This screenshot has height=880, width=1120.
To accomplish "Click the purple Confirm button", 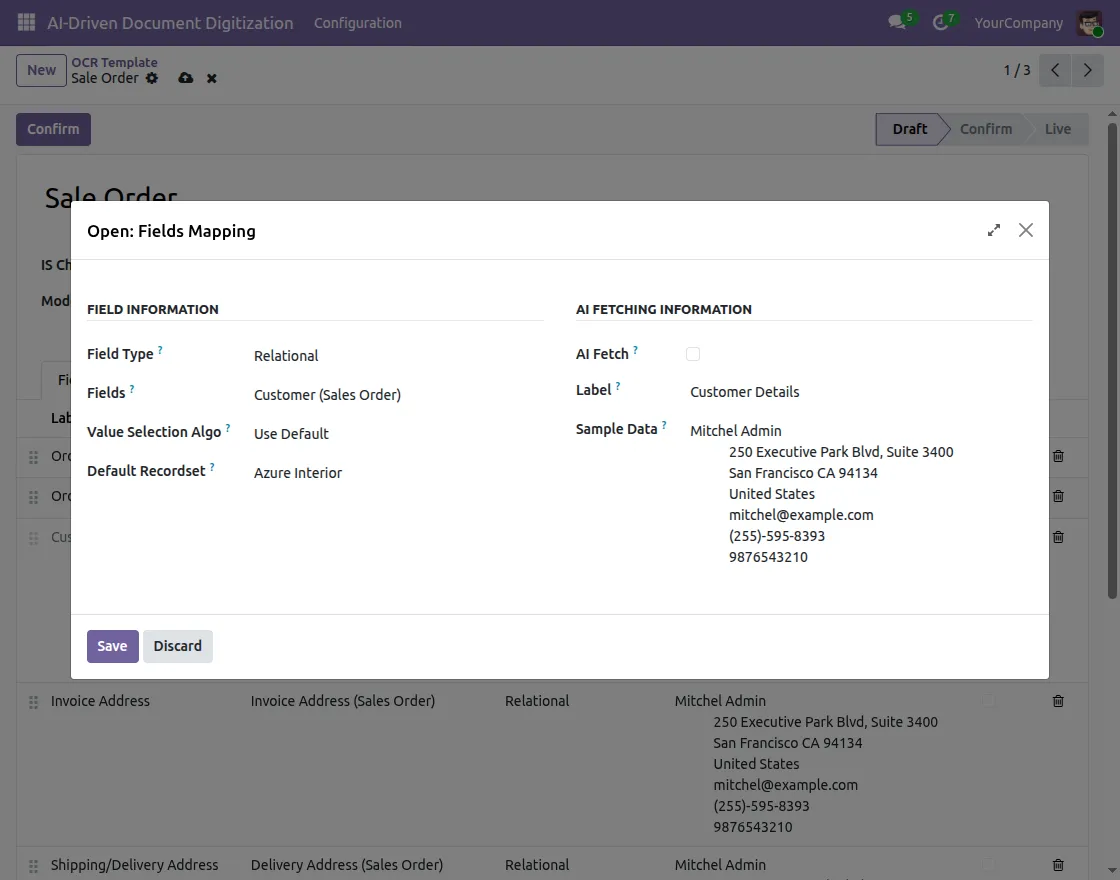I will 54,129.
